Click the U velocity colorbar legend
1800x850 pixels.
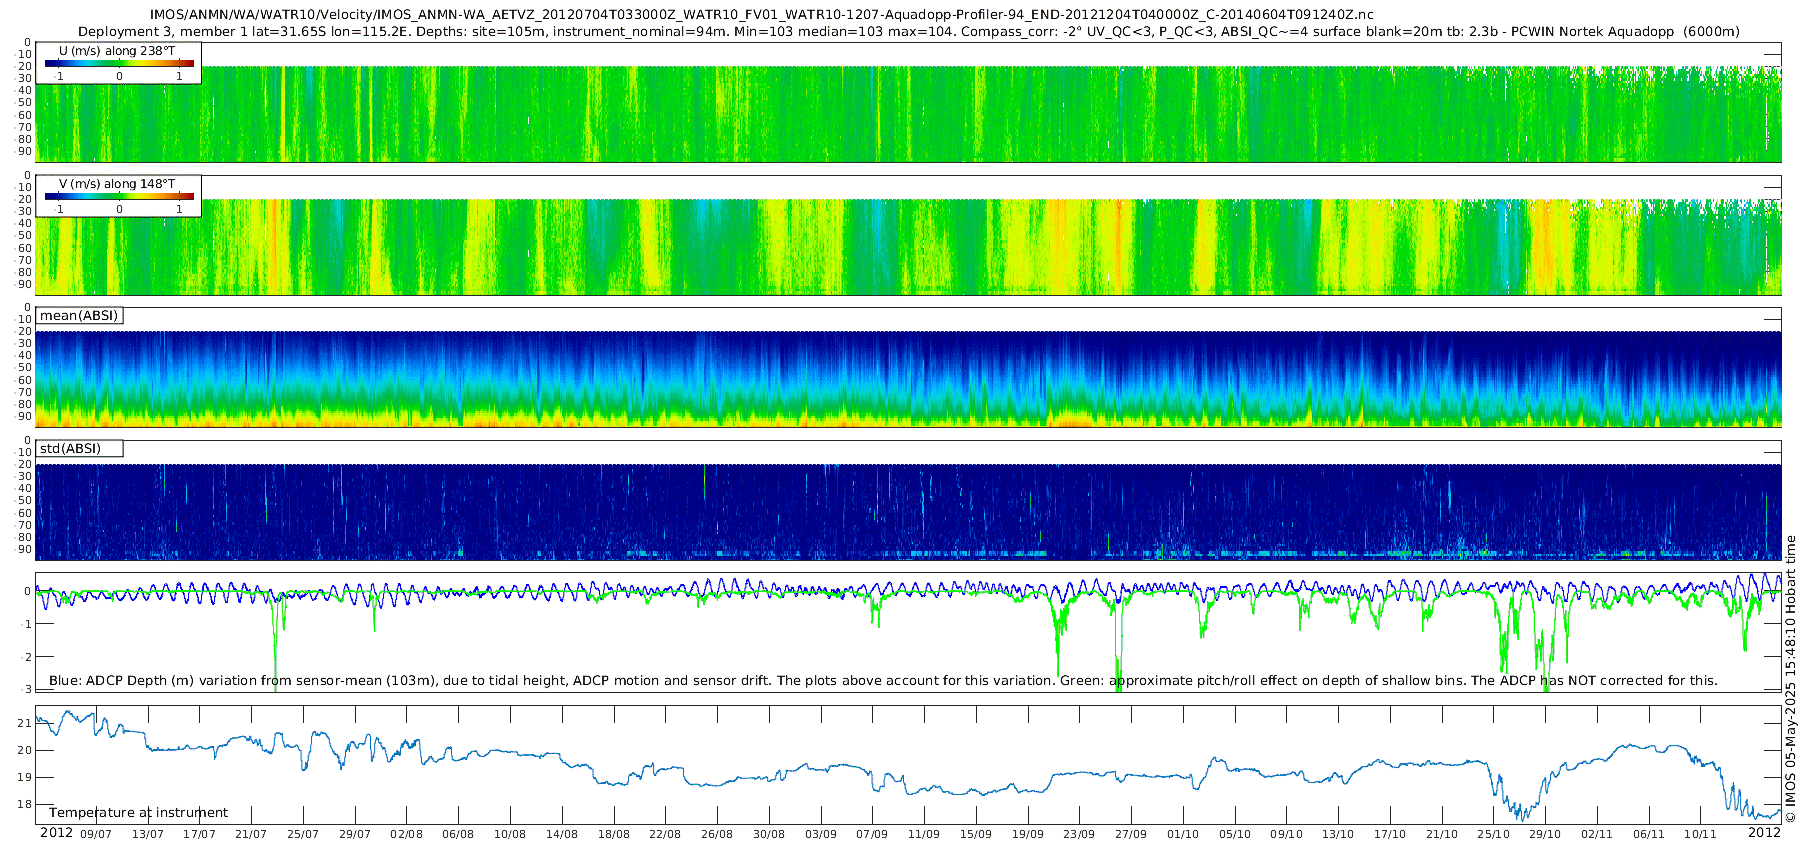[x=119, y=63]
